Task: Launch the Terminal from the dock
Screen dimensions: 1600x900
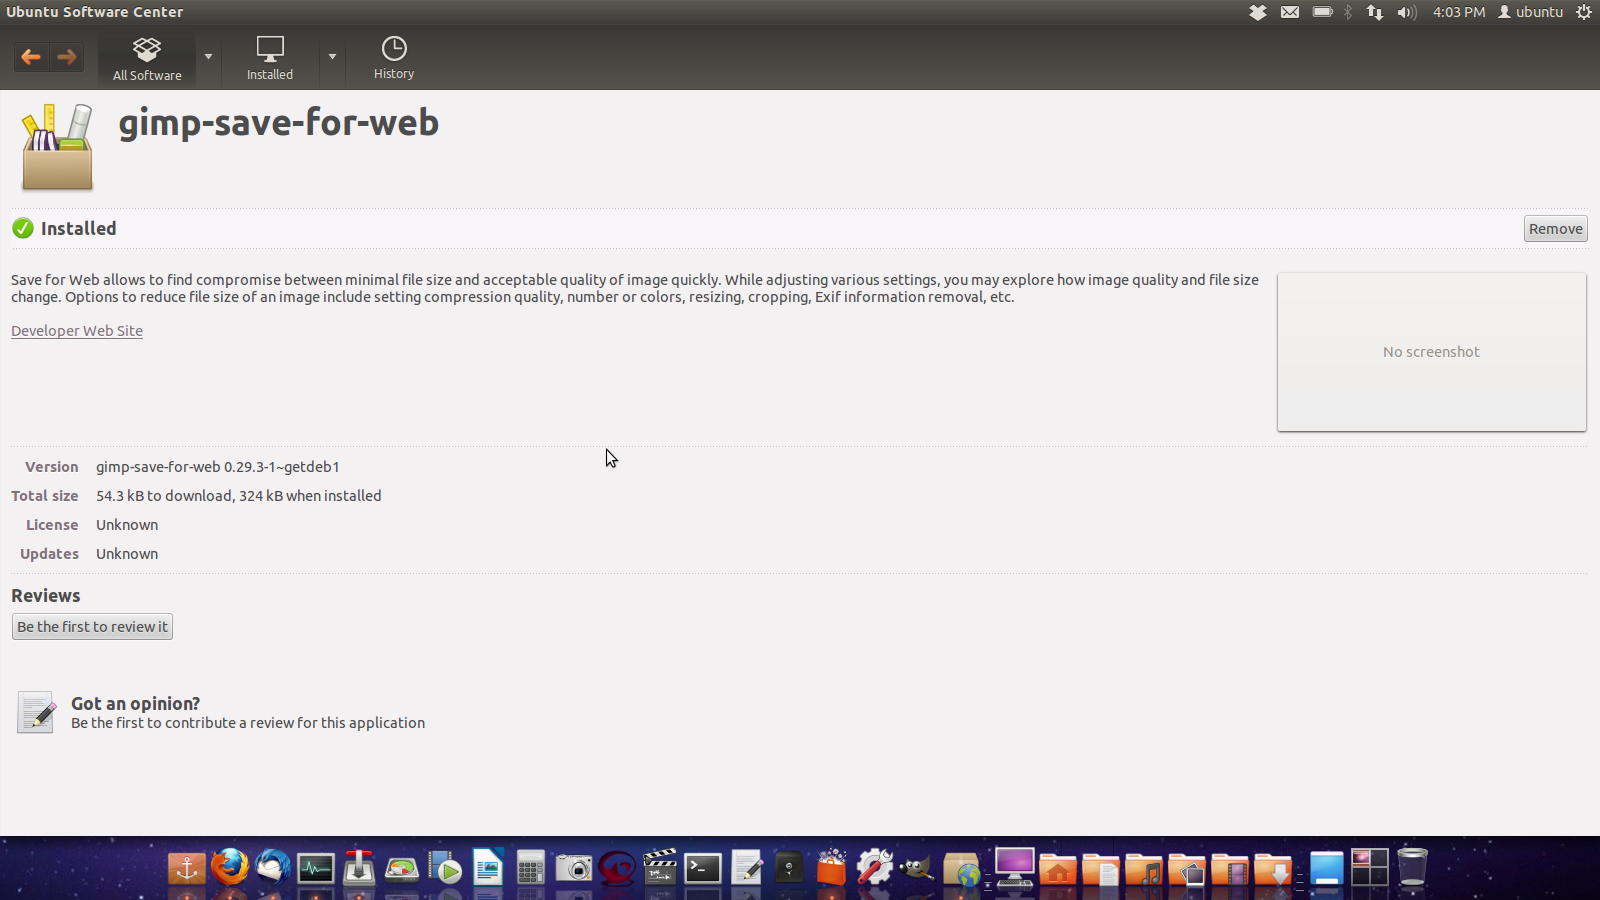Action: coord(703,868)
